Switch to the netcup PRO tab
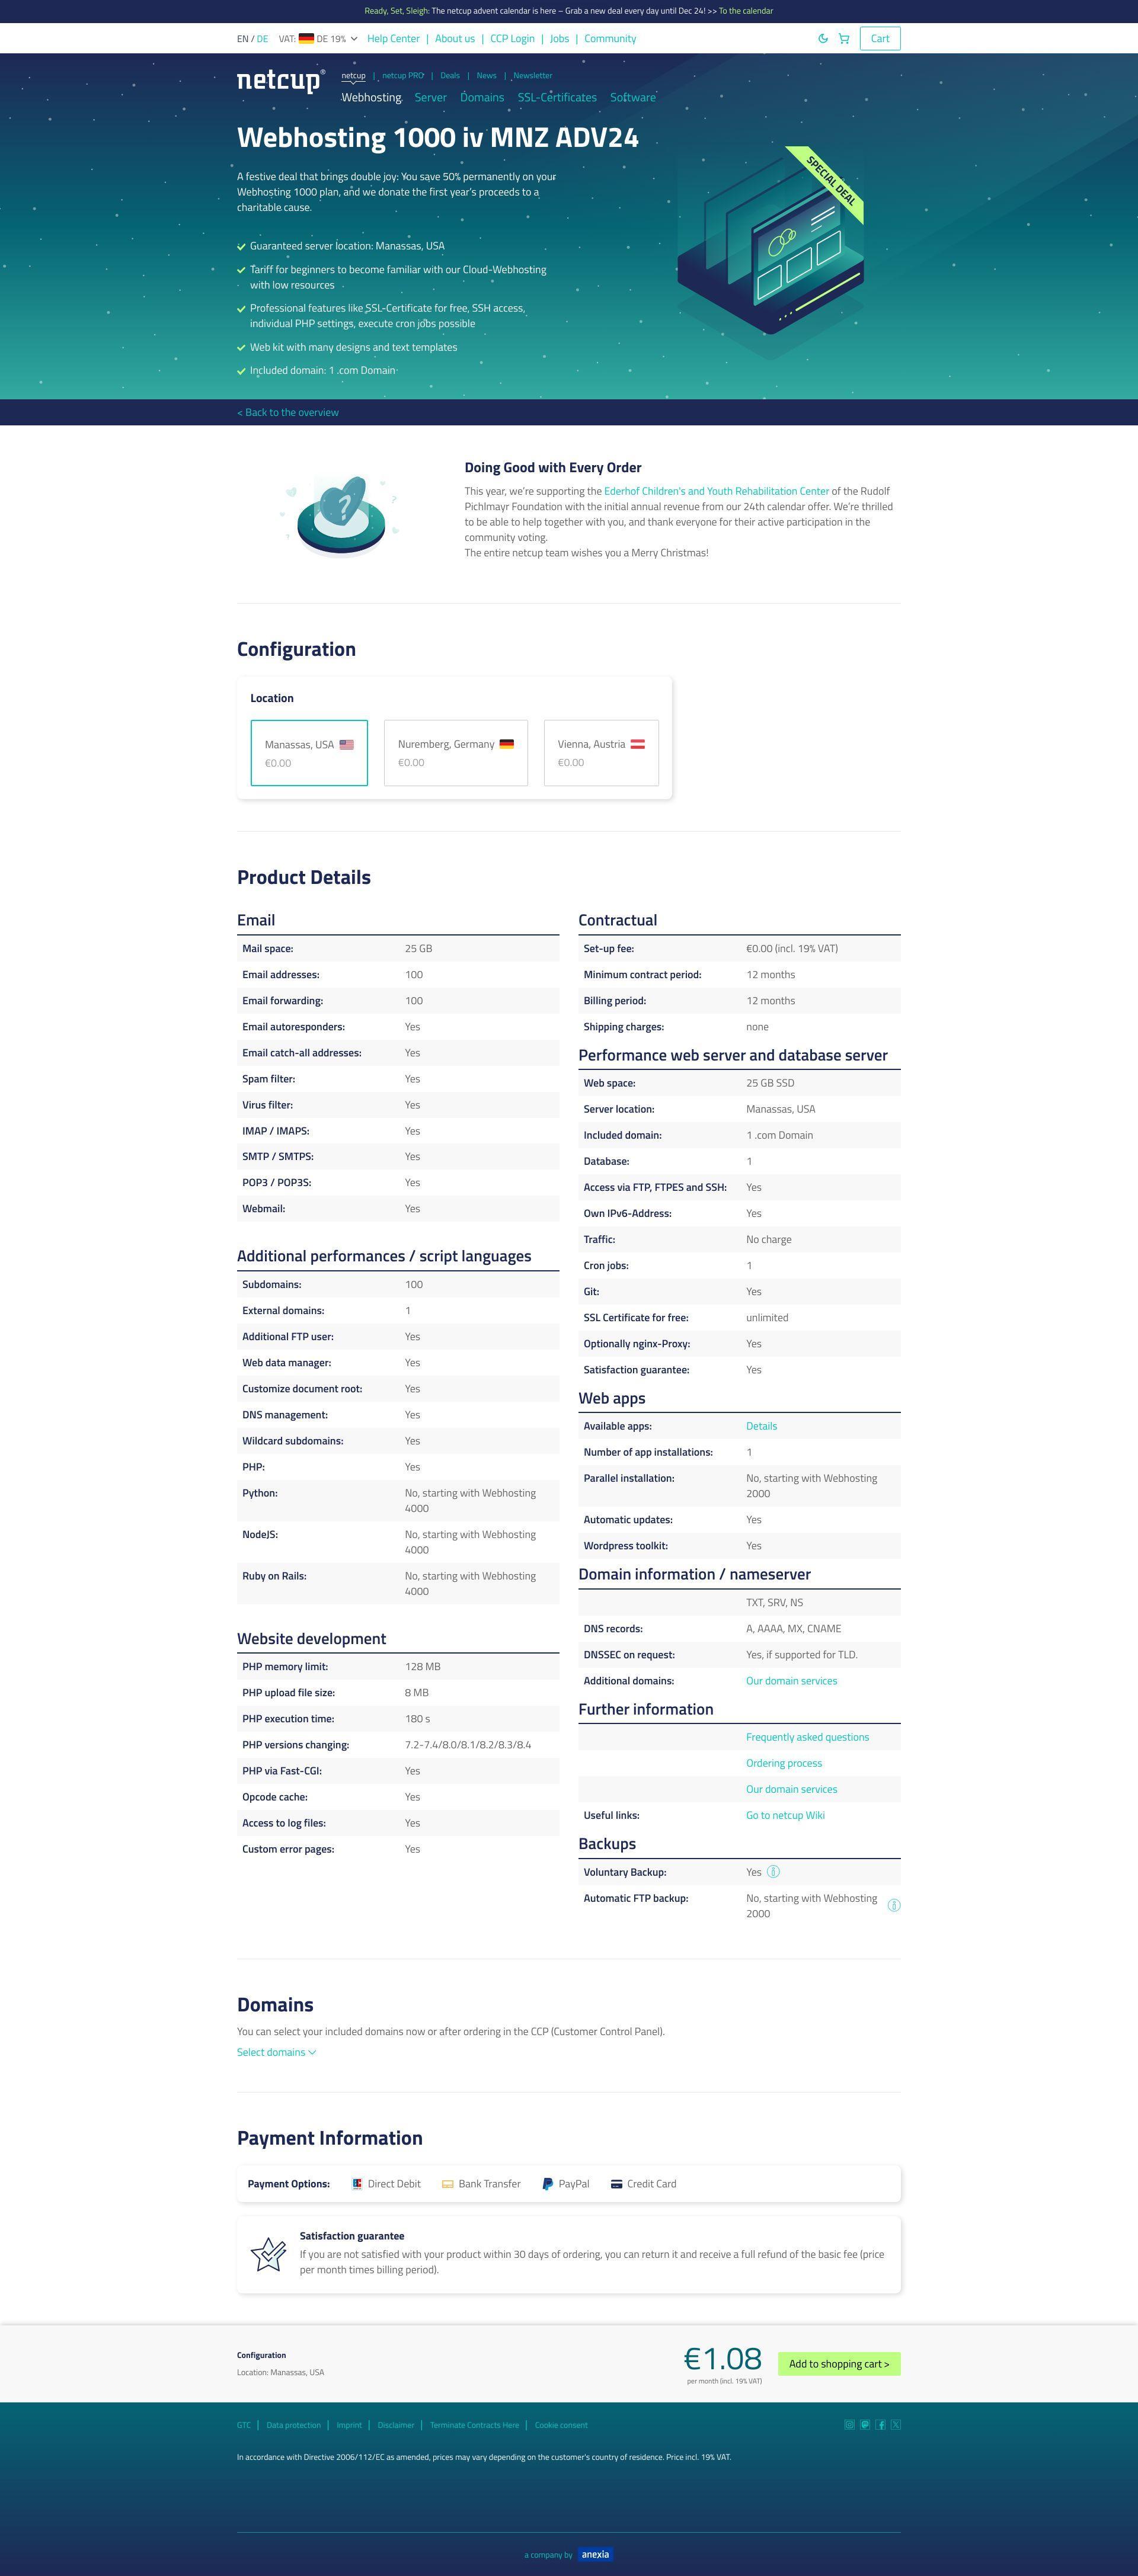The image size is (1138, 2576). tap(402, 75)
